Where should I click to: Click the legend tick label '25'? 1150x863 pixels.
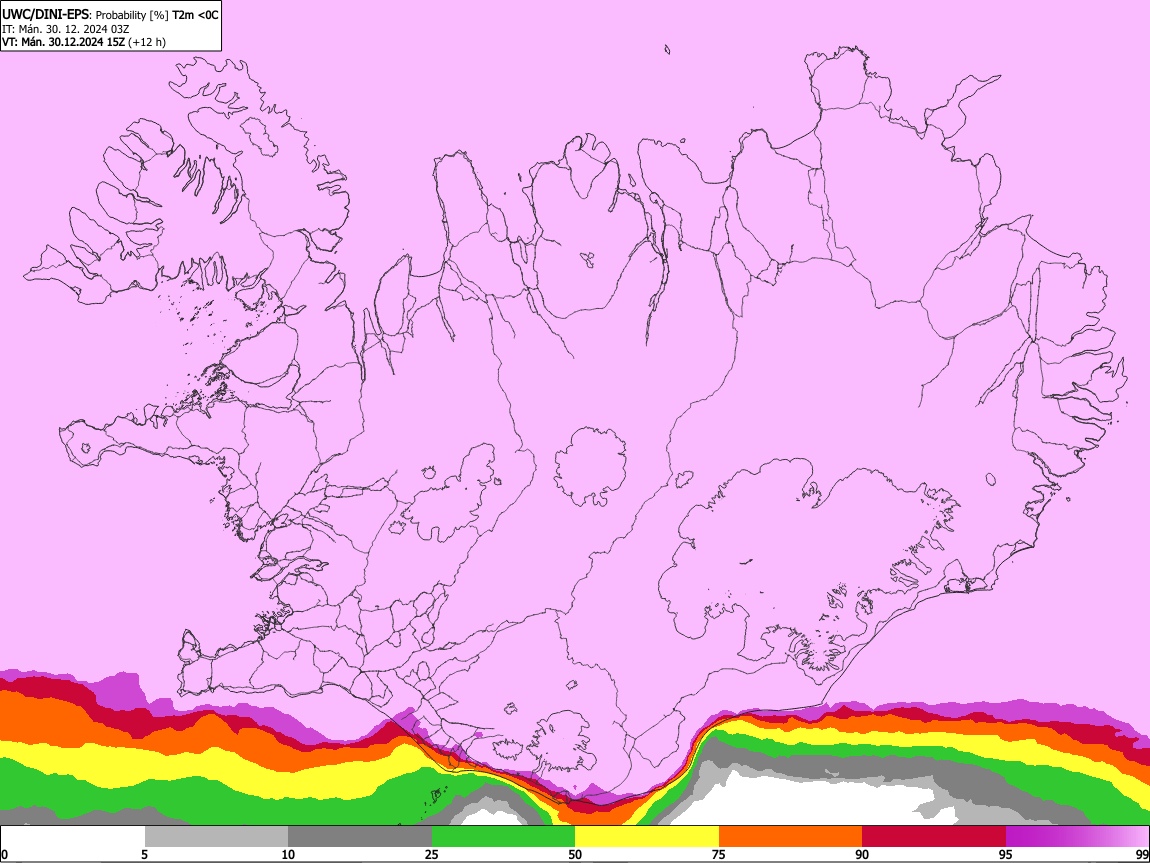pyautogui.click(x=432, y=854)
